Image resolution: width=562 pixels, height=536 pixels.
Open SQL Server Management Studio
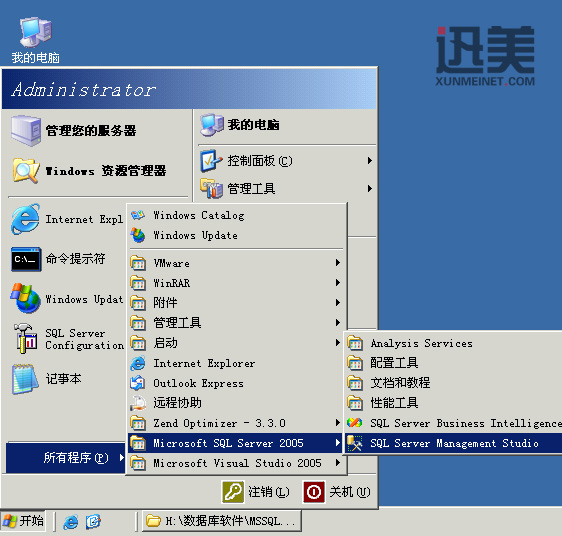point(453,443)
